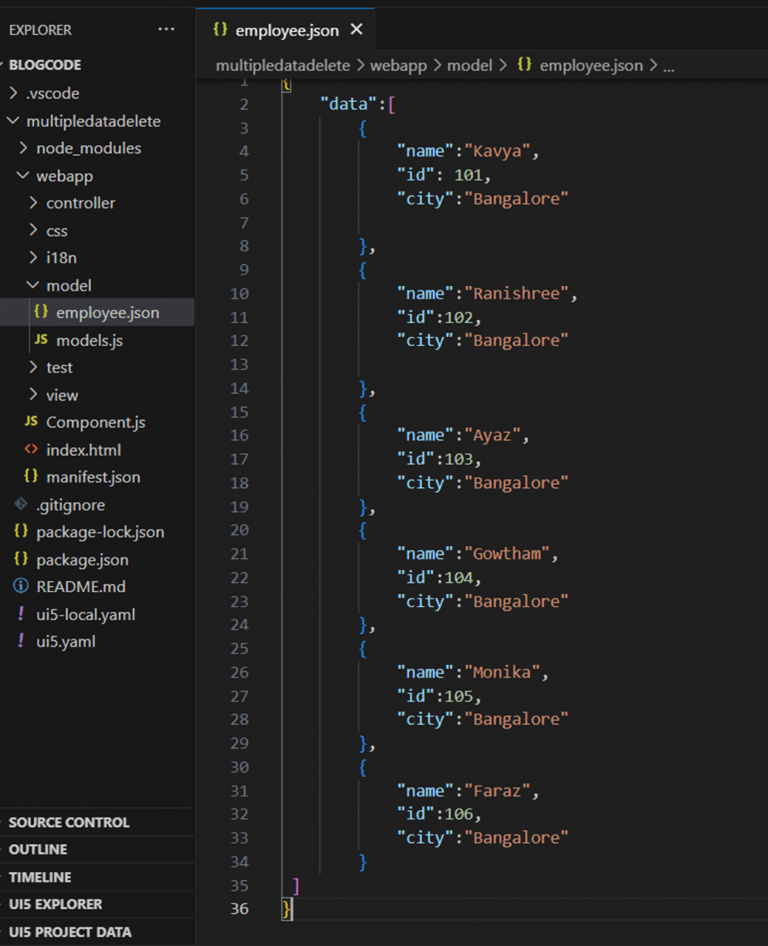
Task: Open the Views and More Actions ellipsis icon
Action: coord(166,30)
